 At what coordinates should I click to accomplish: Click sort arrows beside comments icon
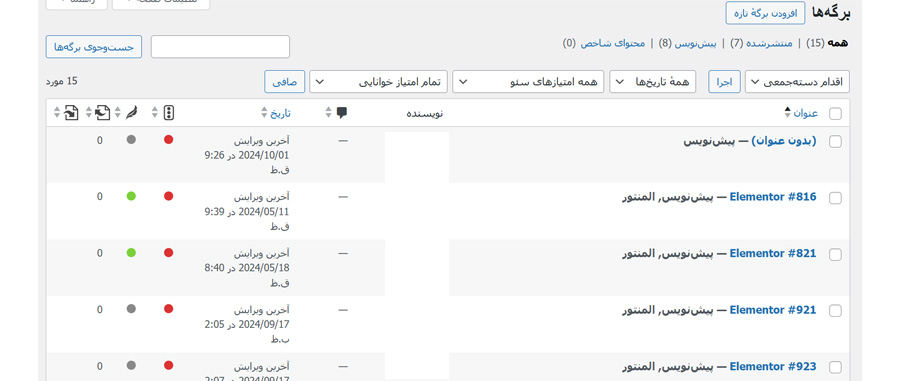[328, 112]
